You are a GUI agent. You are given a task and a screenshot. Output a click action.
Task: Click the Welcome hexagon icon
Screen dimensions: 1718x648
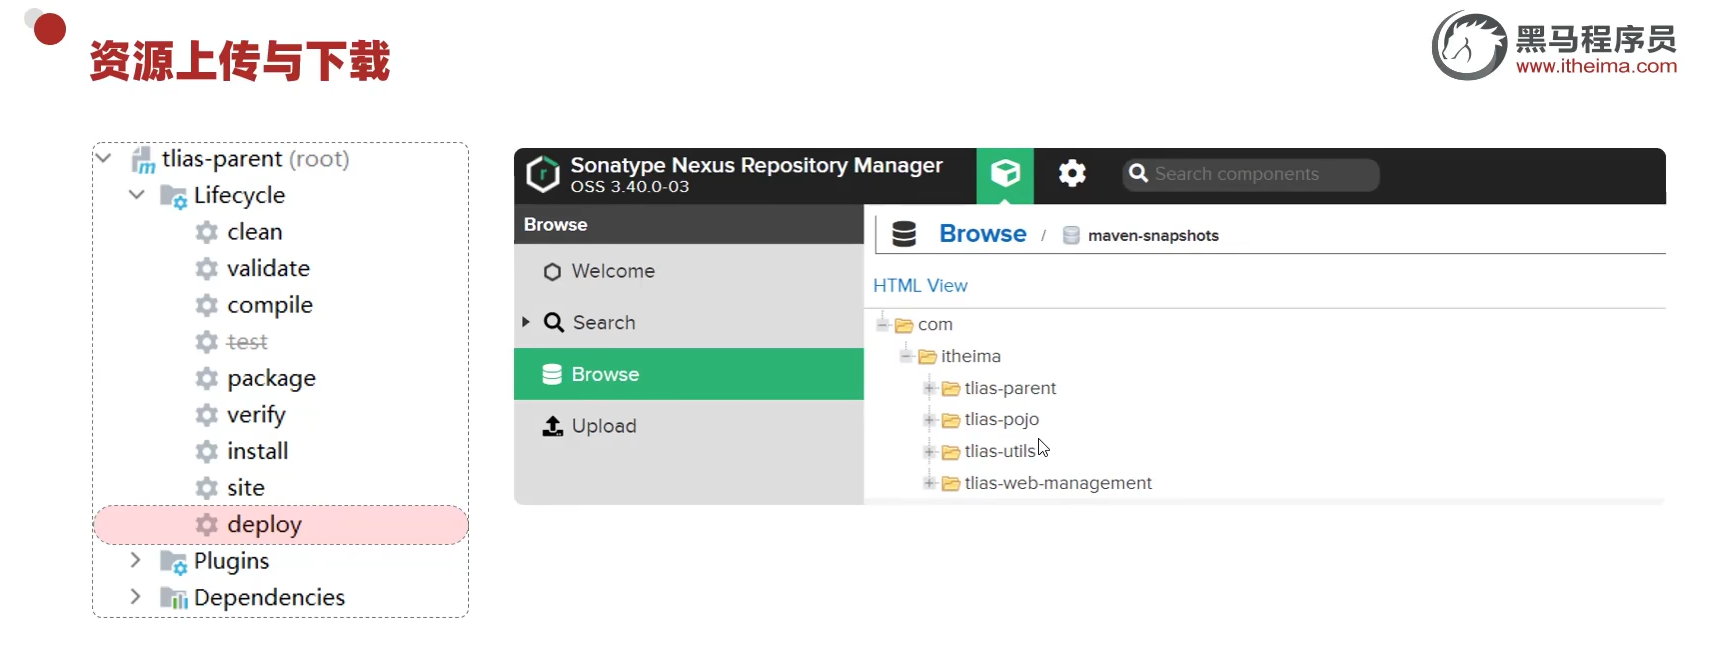point(552,272)
